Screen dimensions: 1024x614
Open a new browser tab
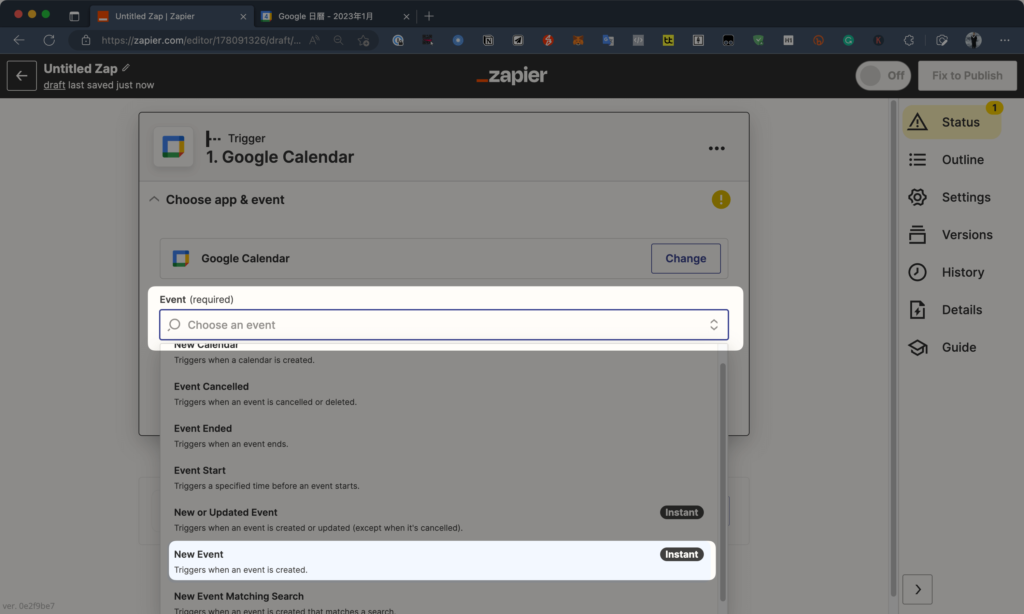(x=429, y=16)
